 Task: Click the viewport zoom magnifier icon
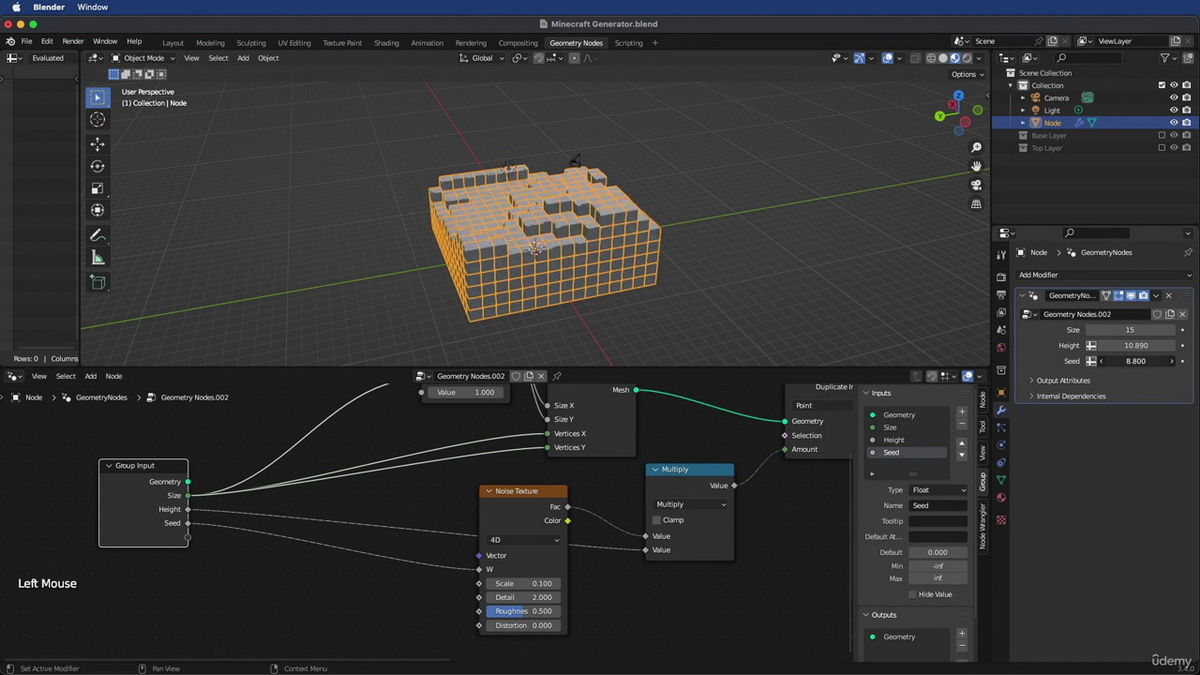tap(977, 147)
